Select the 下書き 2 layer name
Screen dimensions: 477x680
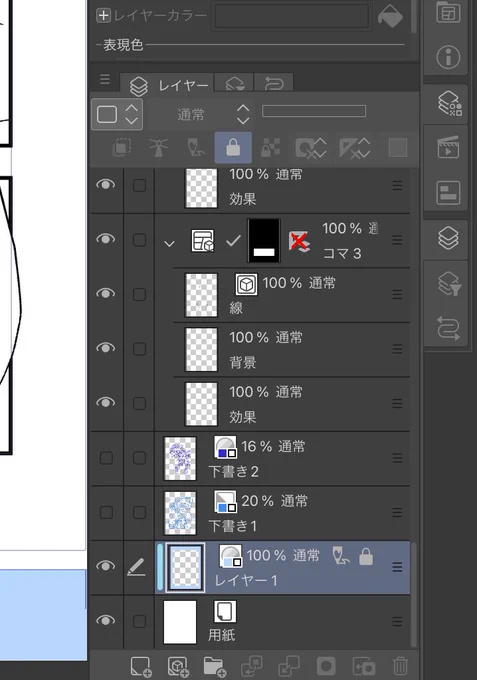(x=233, y=471)
